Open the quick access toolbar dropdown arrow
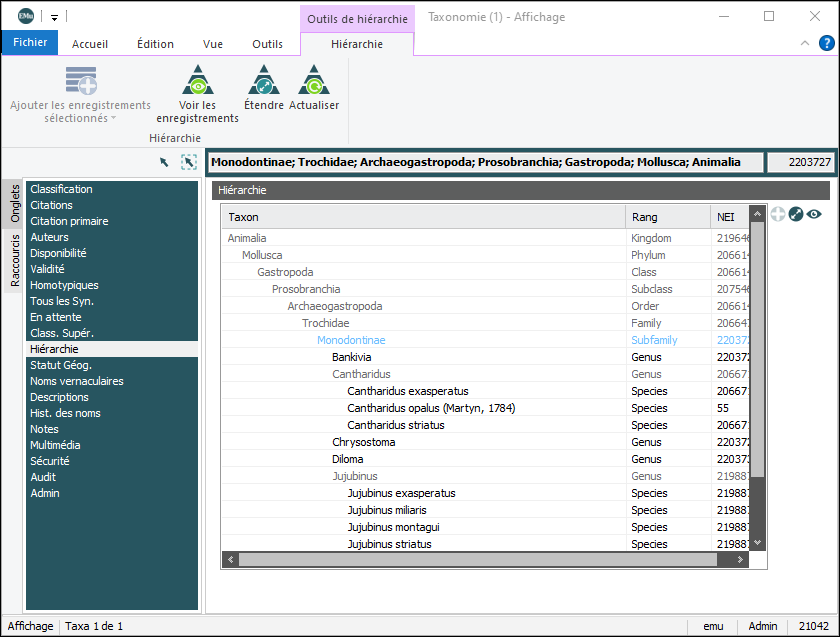The height and width of the screenshot is (637, 840). (x=54, y=17)
